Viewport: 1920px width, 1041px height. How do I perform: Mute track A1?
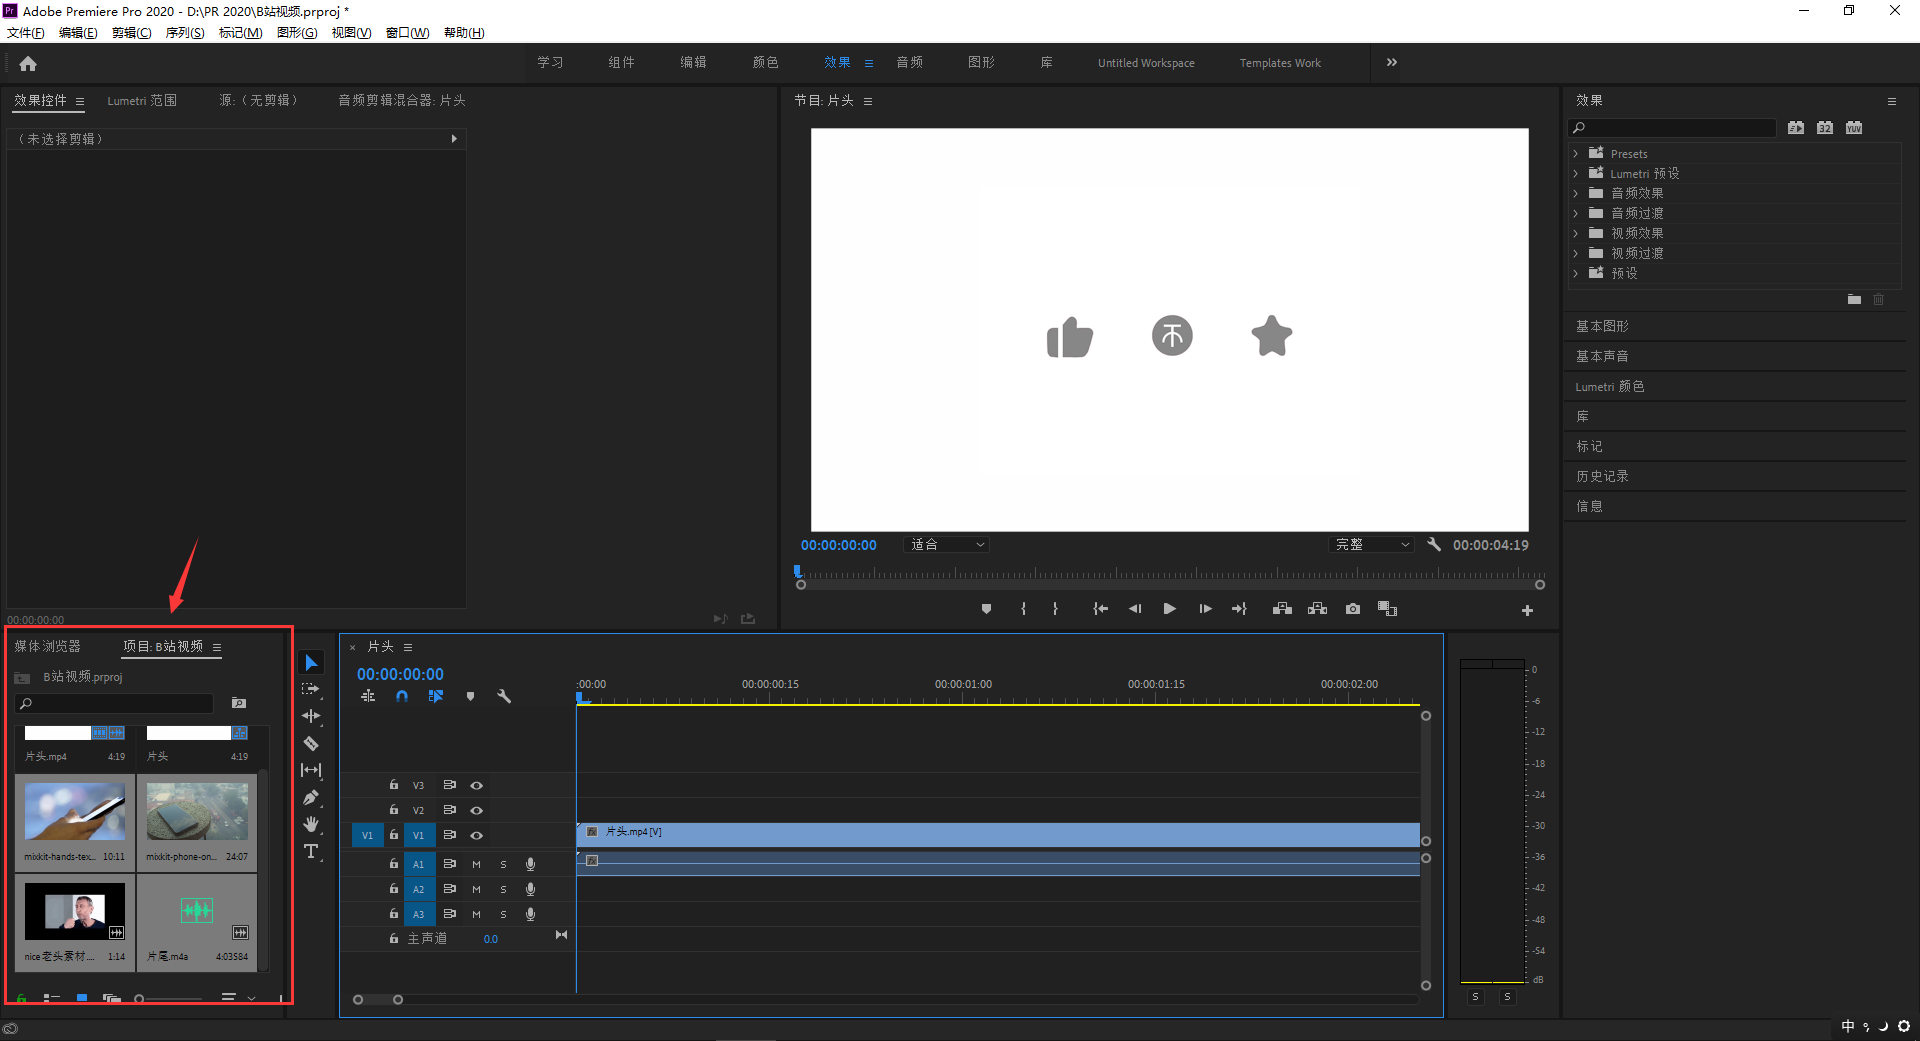[x=476, y=864]
